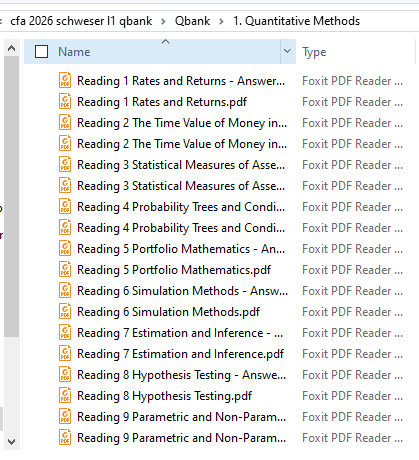Click the PDF icon of Reading 1 Rates and Returns - Answer file
This screenshot has width=419, height=460.
(x=65, y=81)
